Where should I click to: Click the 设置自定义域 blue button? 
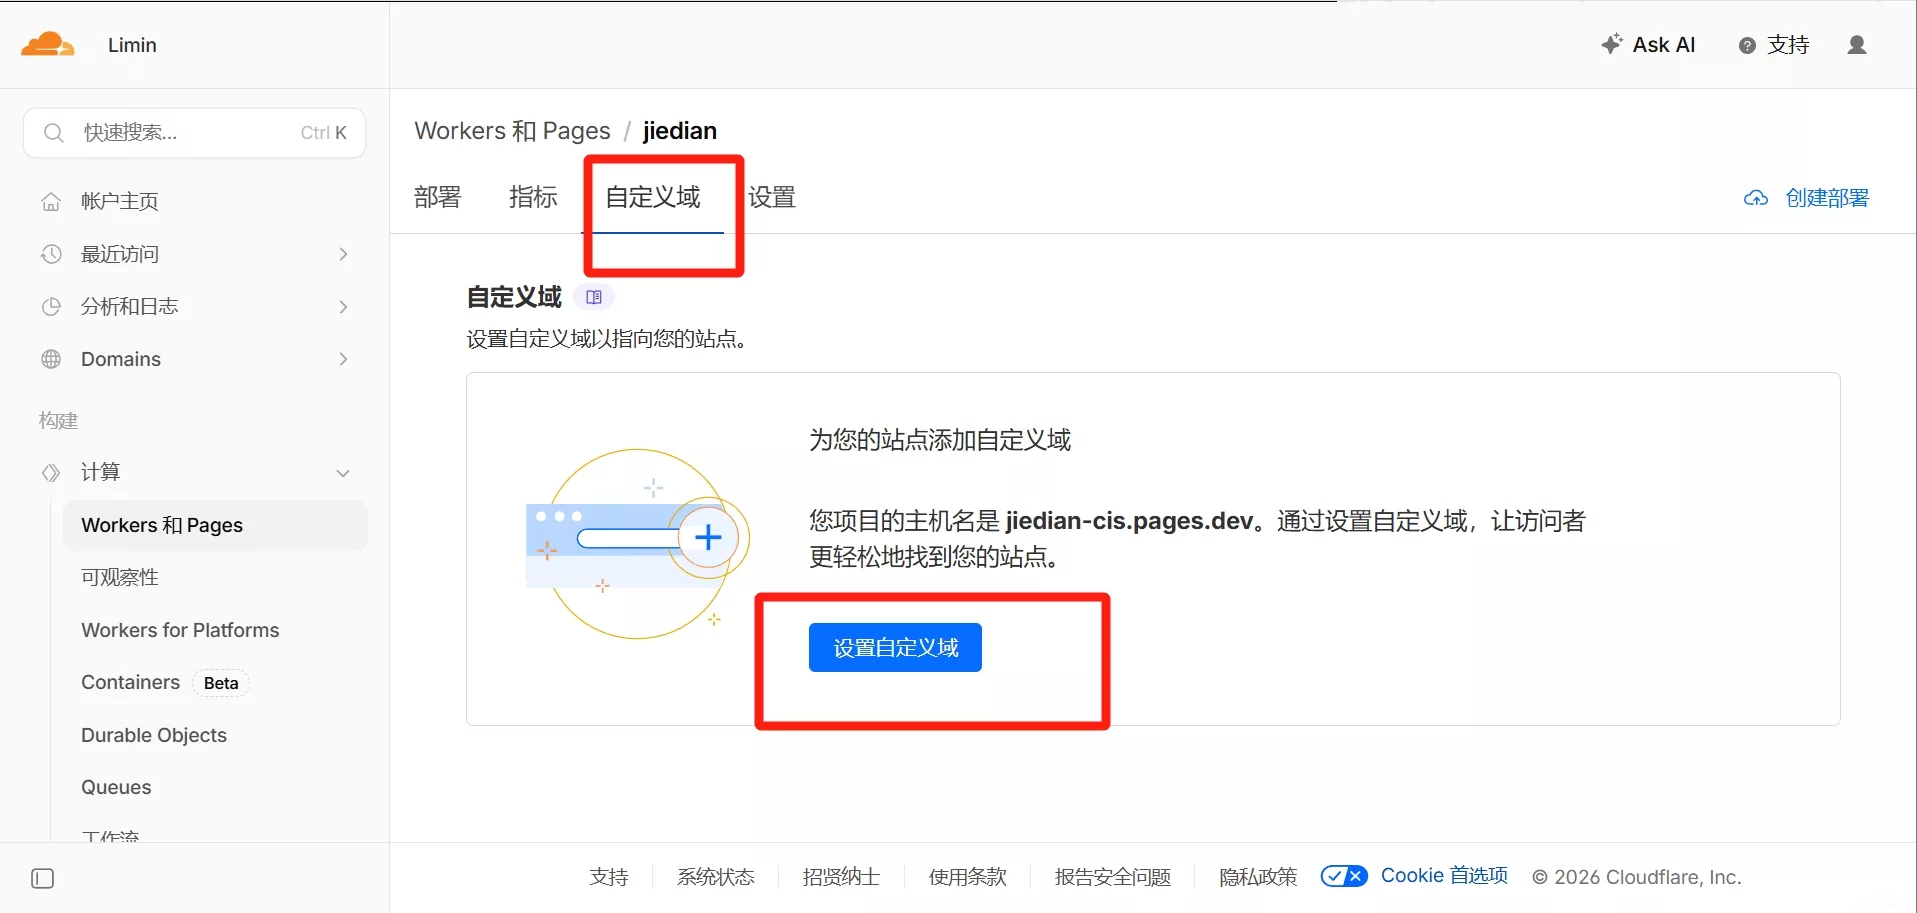pyautogui.click(x=895, y=648)
